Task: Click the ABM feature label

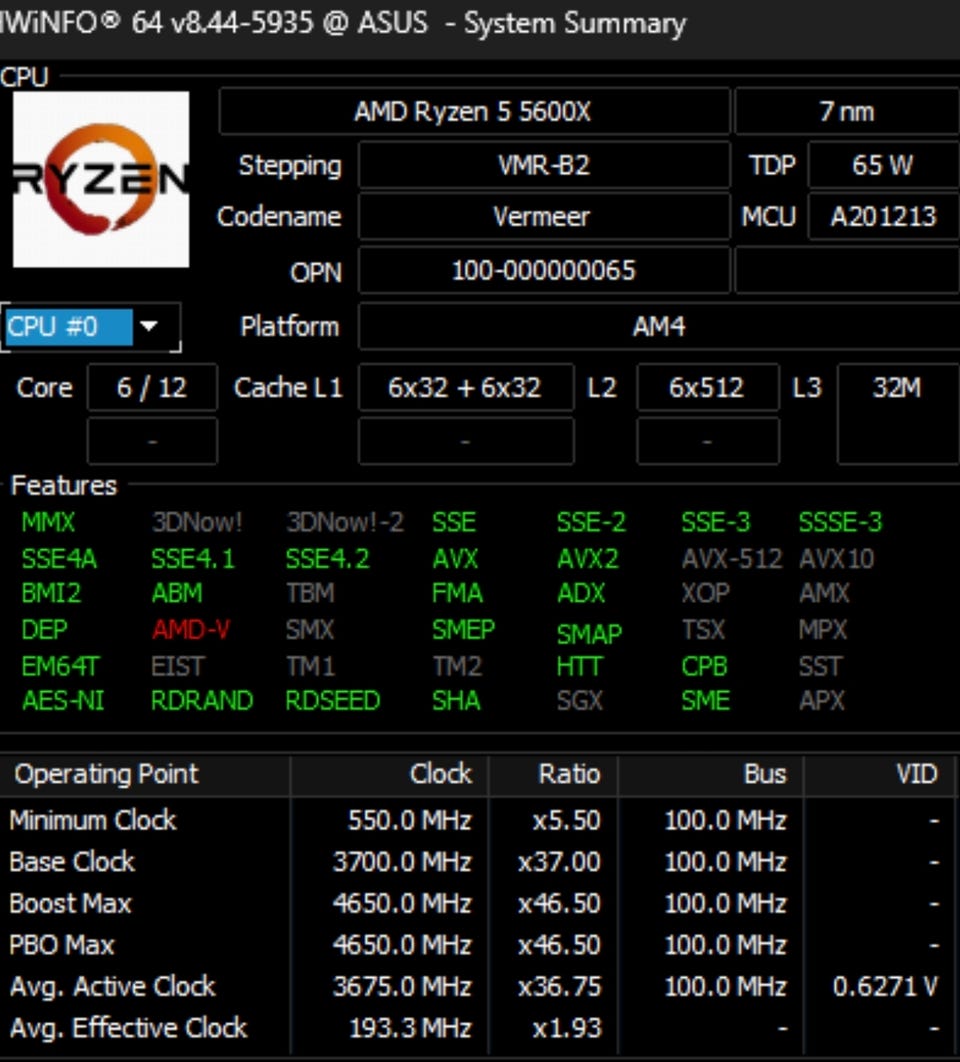Action: coord(177,593)
